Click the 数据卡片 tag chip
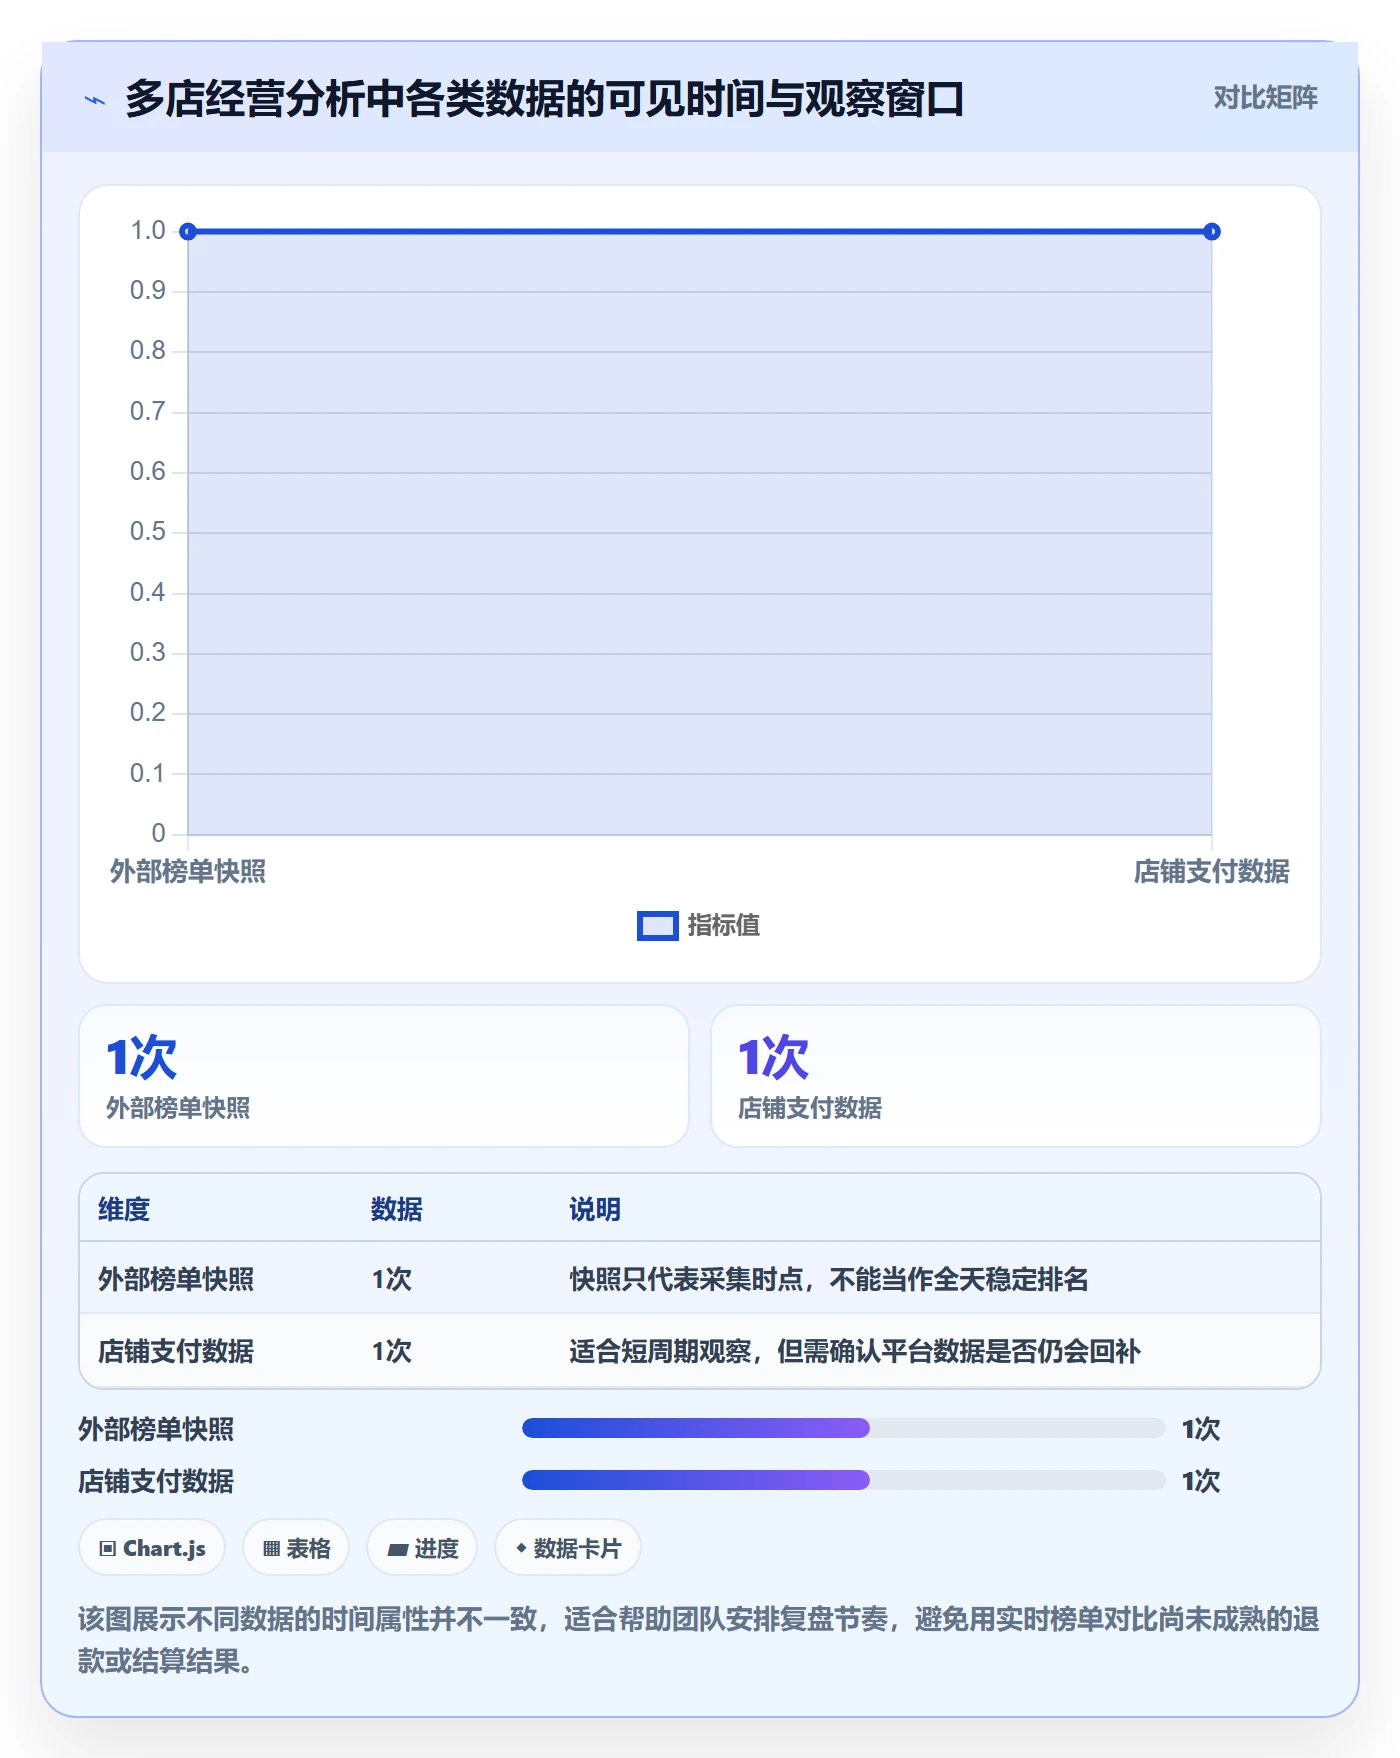1400x1758 pixels. pyautogui.click(x=568, y=1548)
